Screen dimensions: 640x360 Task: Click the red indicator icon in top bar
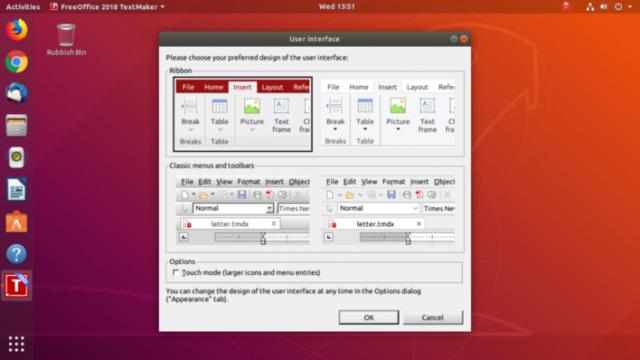coord(566,6)
